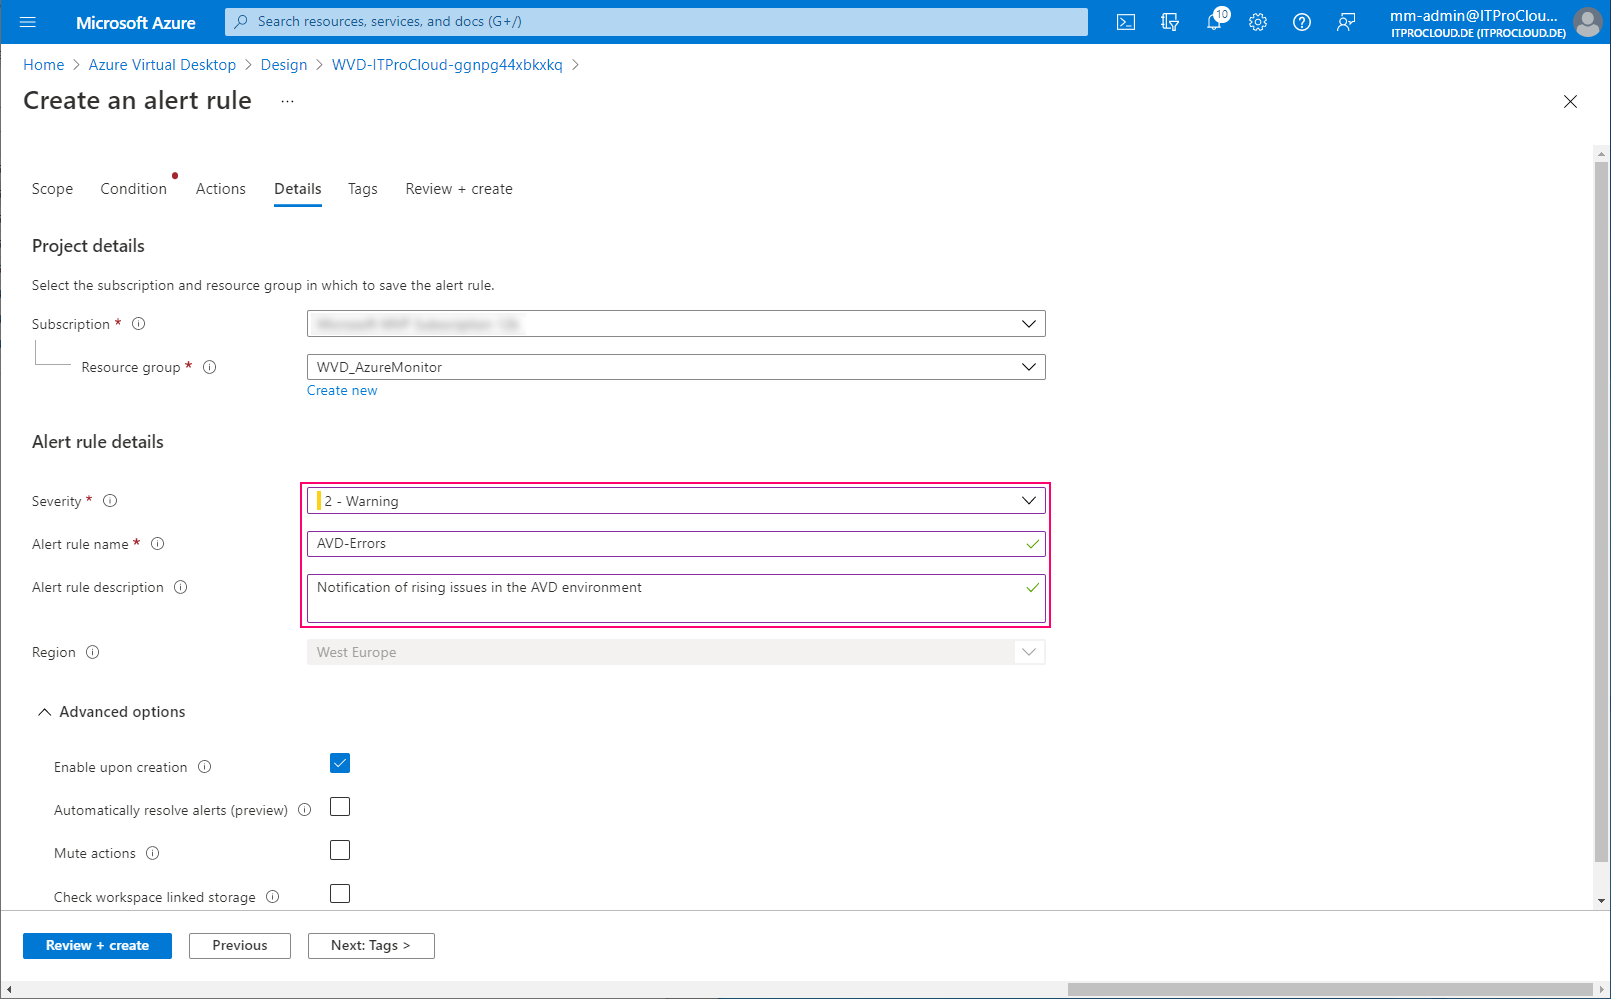Check workspace linked storage checkbox

pyautogui.click(x=340, y=893)
